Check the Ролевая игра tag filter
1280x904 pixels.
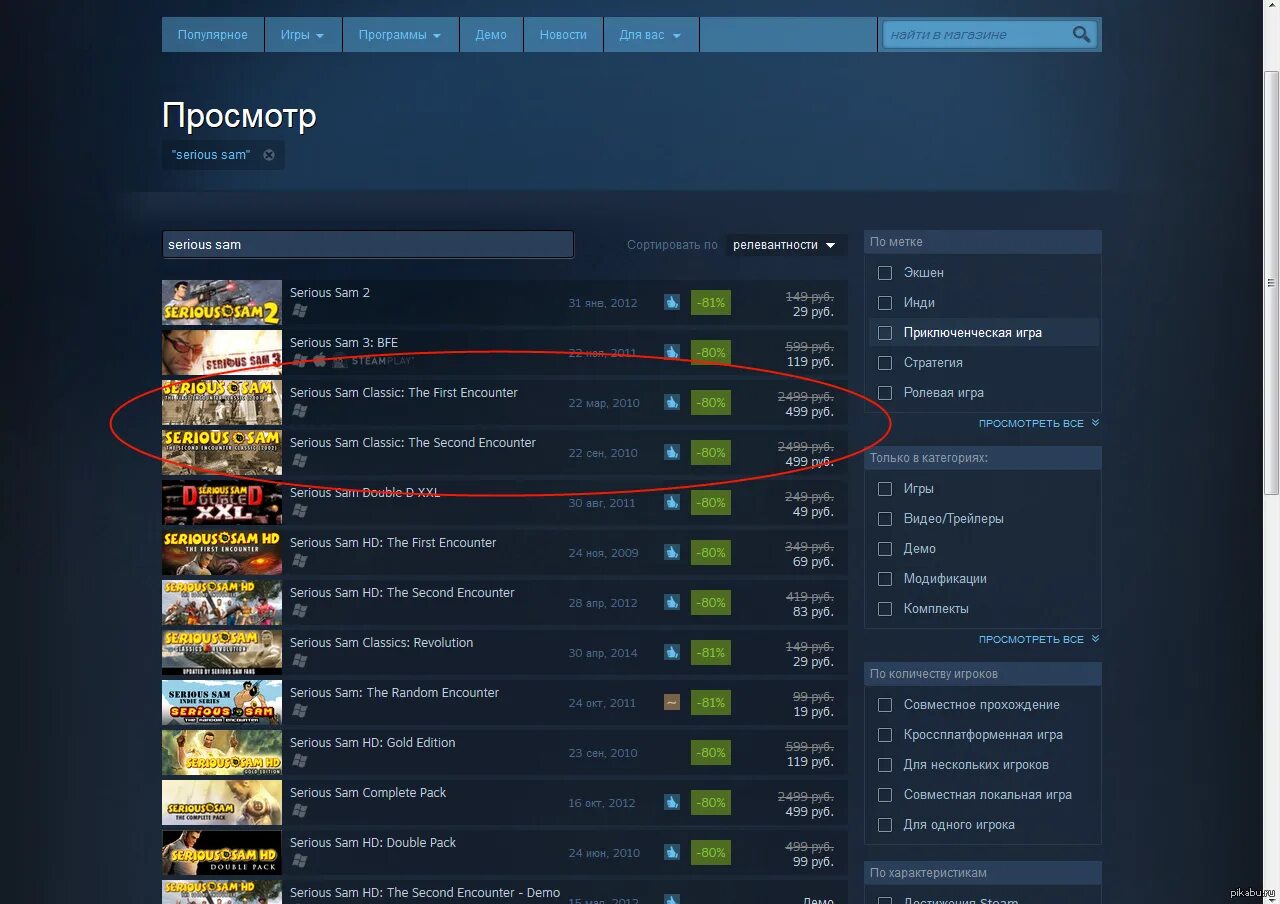pos(885,392)
